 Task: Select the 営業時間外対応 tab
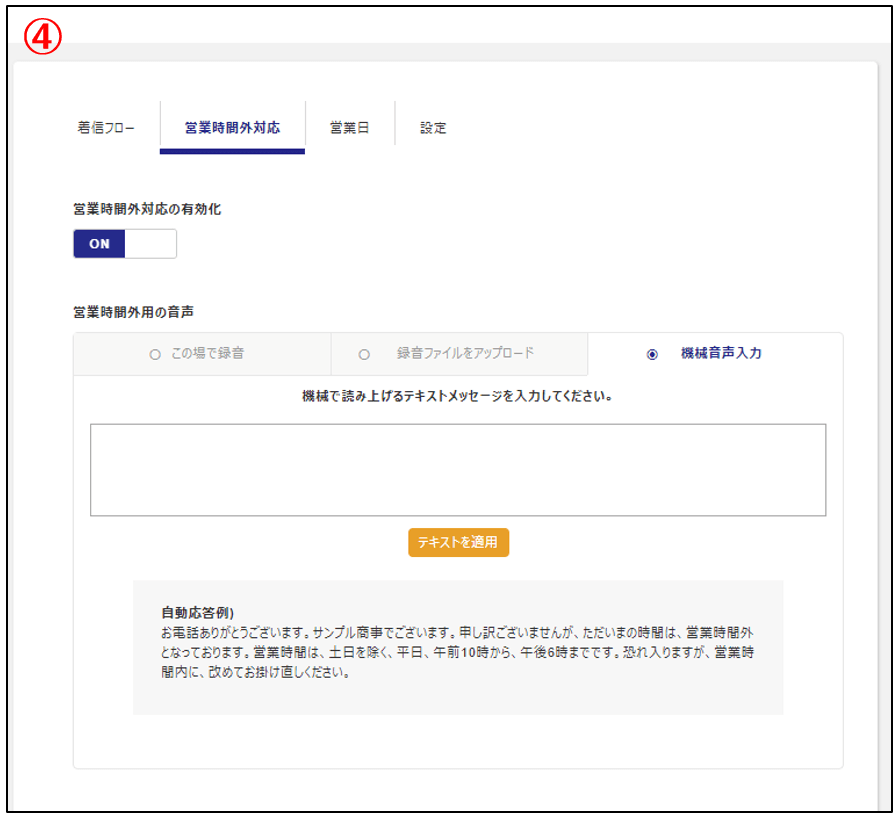click(232, 128)
